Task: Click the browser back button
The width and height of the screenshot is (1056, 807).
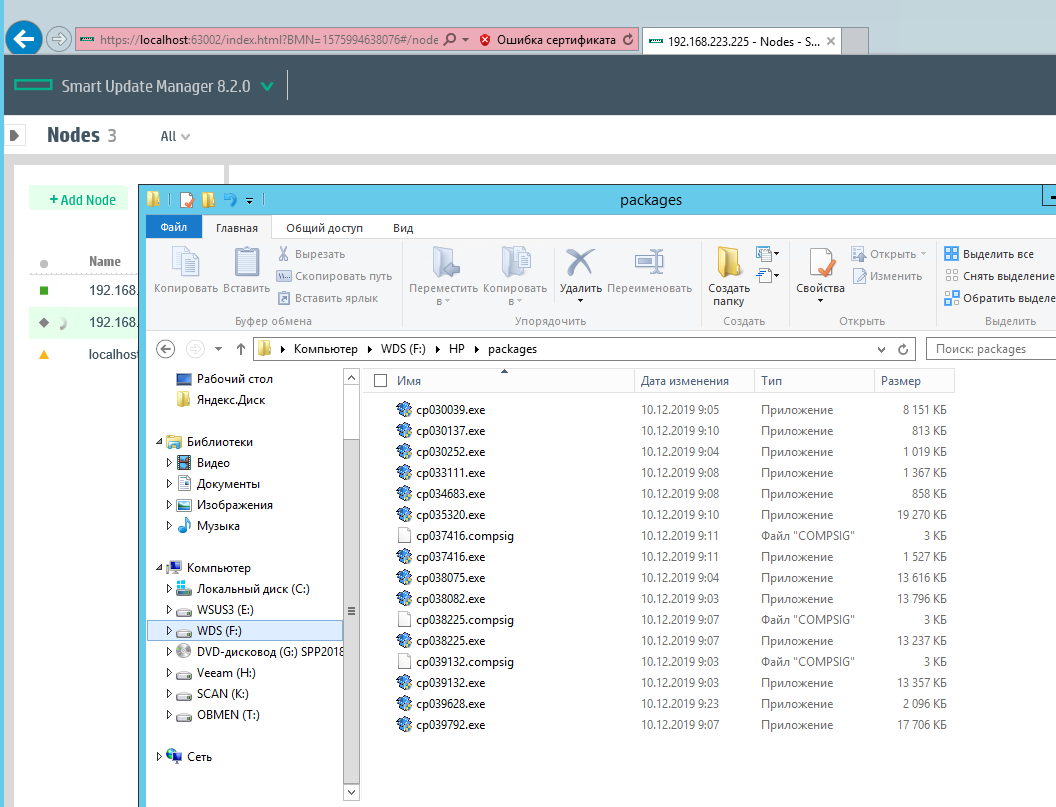Action: coord(23,39)
